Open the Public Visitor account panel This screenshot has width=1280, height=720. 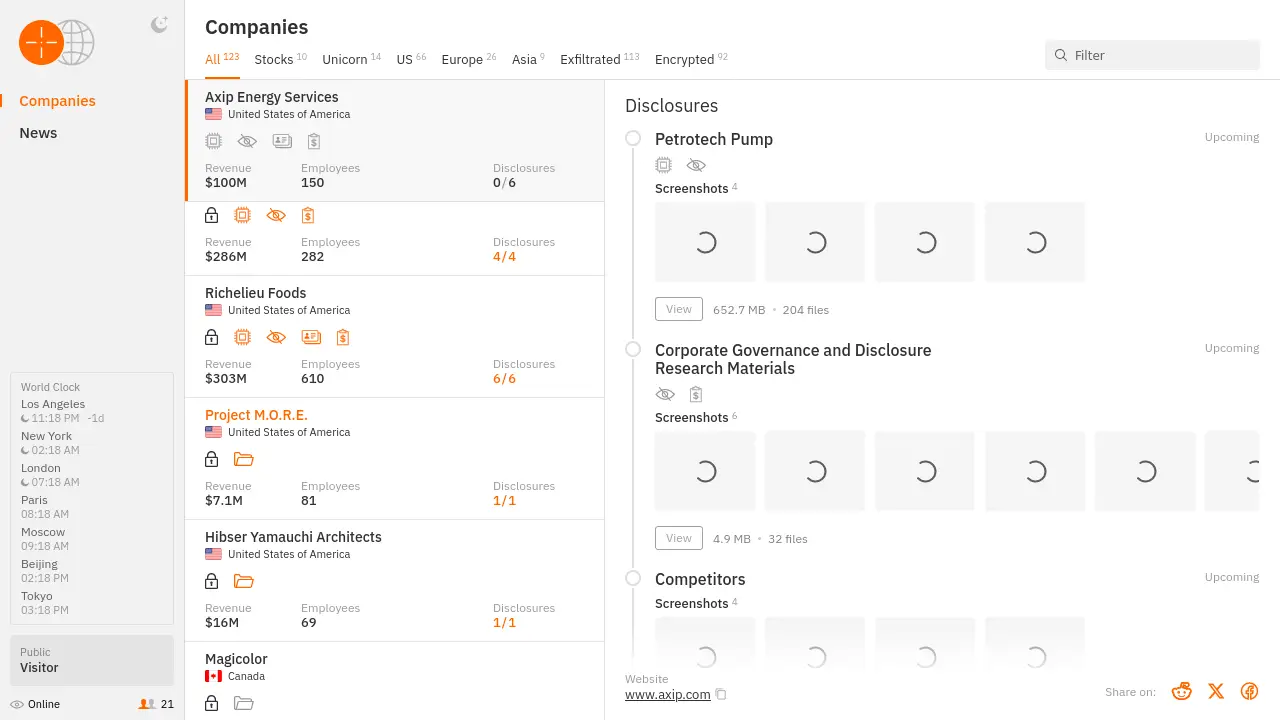click(92, 660)
